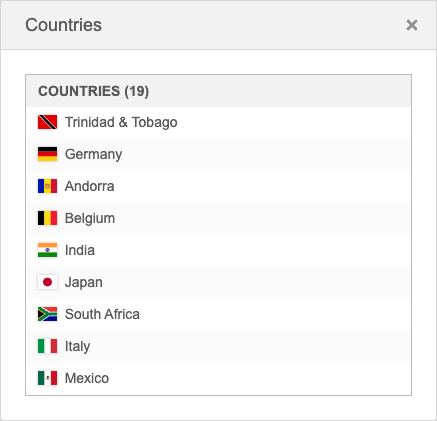Pick Belgium from the list
Screen dimensions: 437x421
(x=218, y=218)
